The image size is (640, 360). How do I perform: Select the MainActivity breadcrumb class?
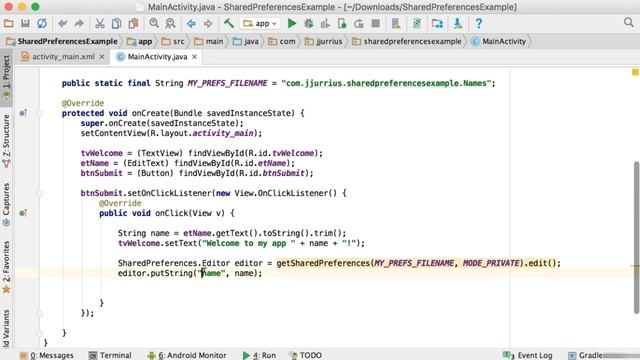click(x=499, y=41)
